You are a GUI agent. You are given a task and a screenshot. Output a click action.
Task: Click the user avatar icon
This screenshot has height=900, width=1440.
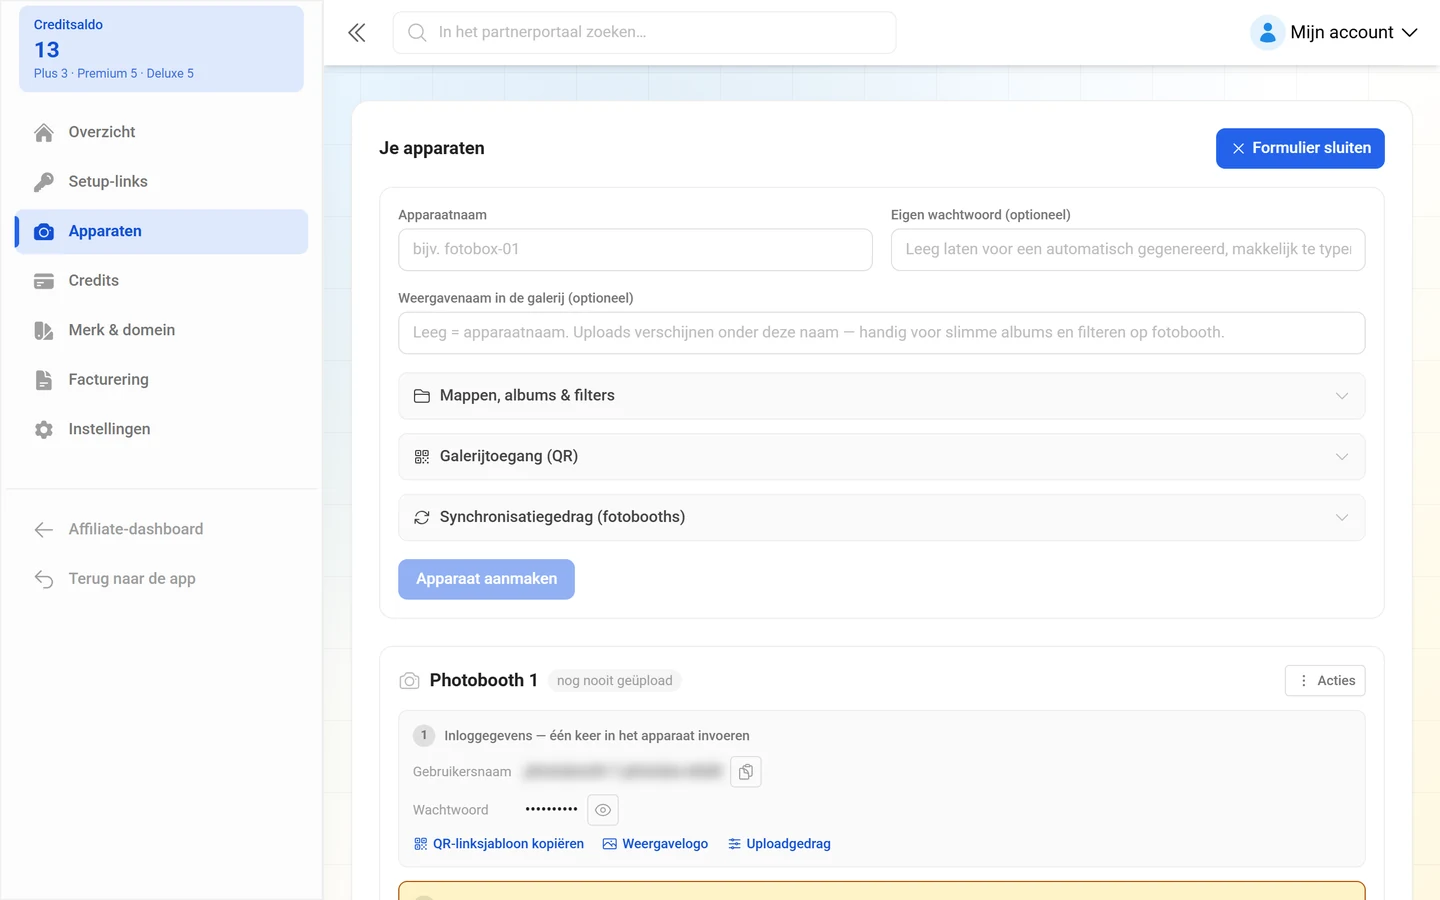coord(1267,33)
